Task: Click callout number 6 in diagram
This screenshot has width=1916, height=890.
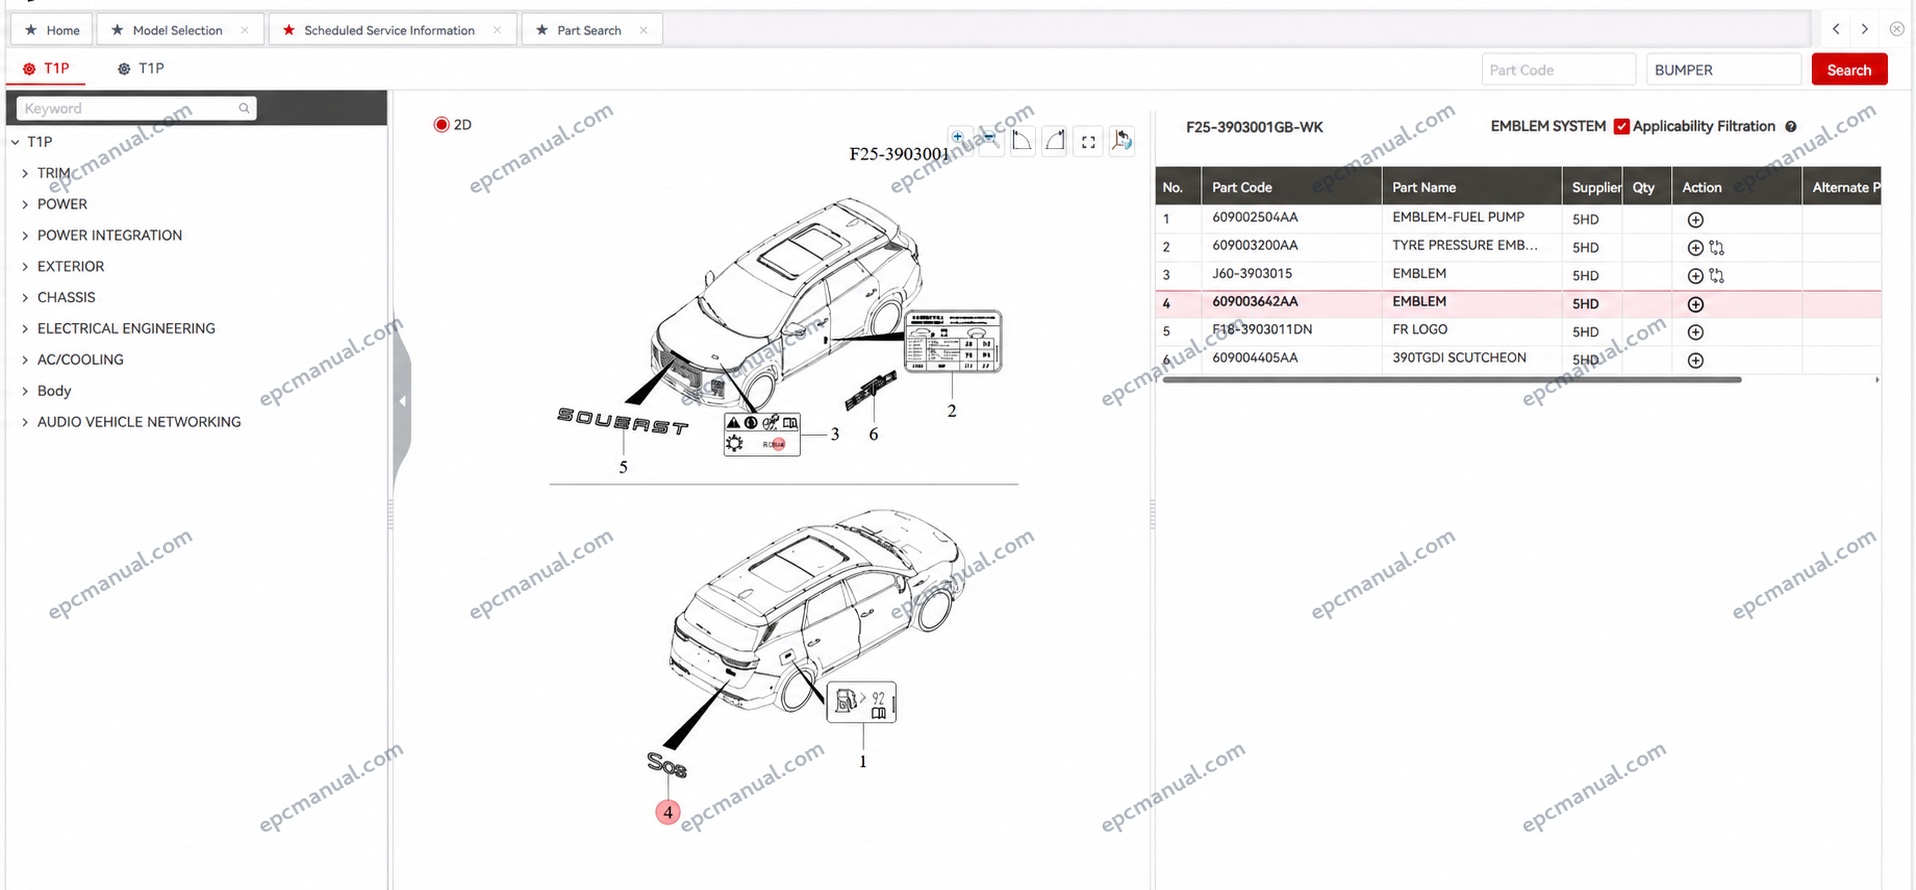Action: (873, 434)
